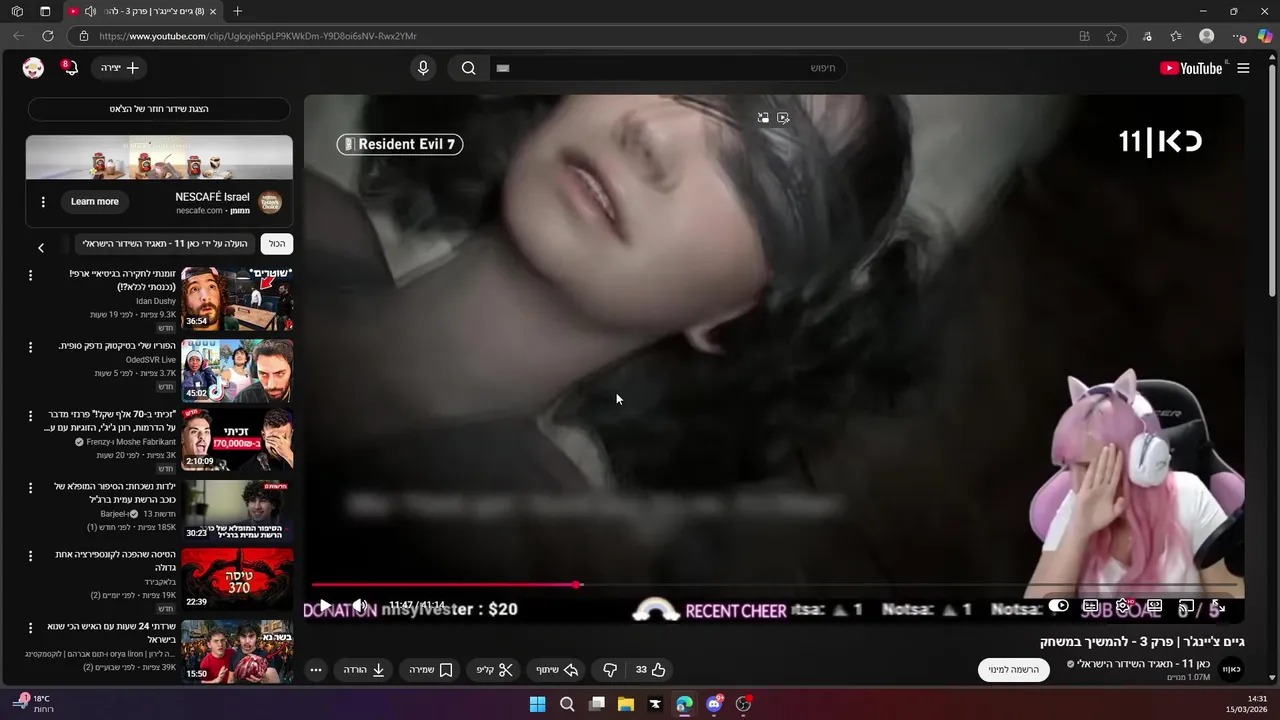Open browser favorites toolbar icon

point(1176,36)
